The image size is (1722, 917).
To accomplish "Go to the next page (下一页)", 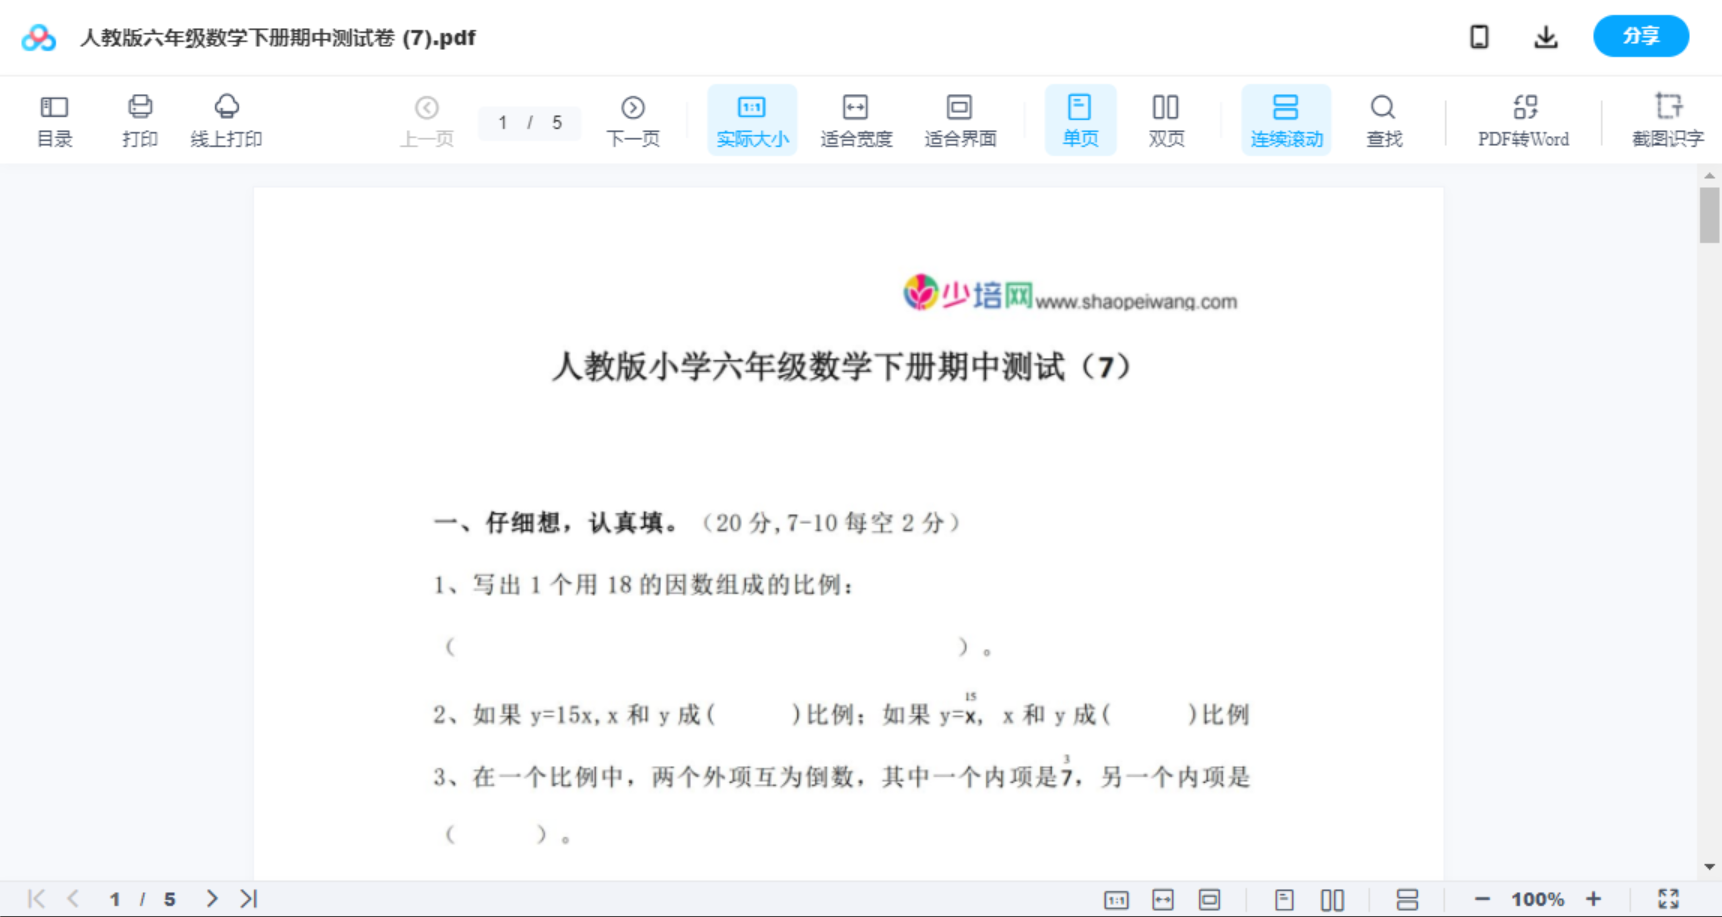I will click(x=632, y=119).
